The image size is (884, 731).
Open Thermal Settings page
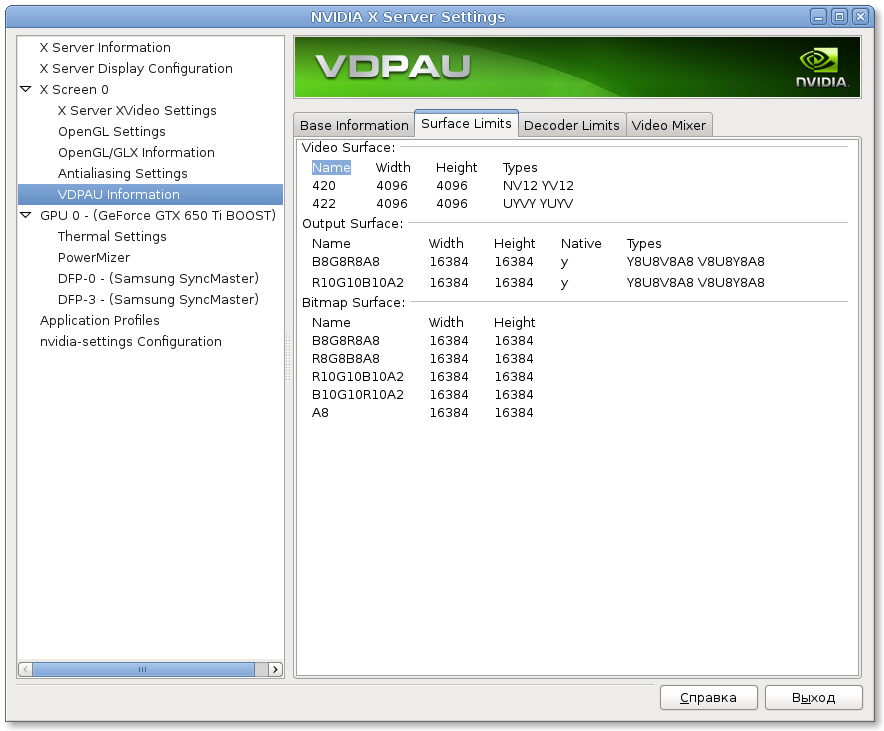[x=112, y=236]
